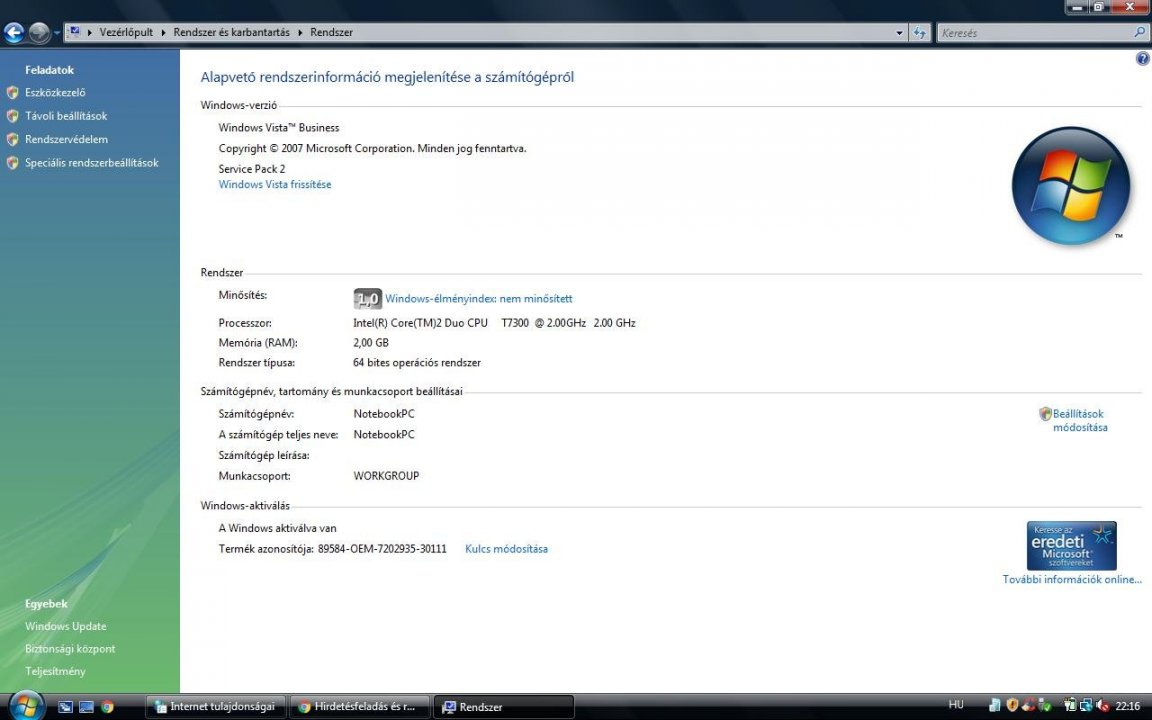Image resolution: width=1152 pixels, height=720 pixels.
Task: Expand arrow after Rendszer és karbantartás crumb
Action: (300, 32)
